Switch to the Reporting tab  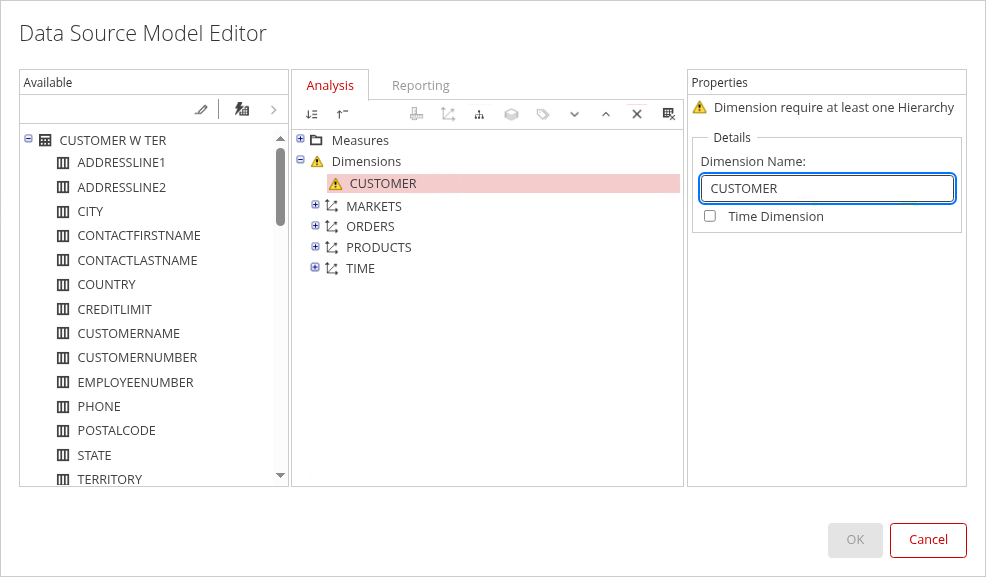click(420, 86)
